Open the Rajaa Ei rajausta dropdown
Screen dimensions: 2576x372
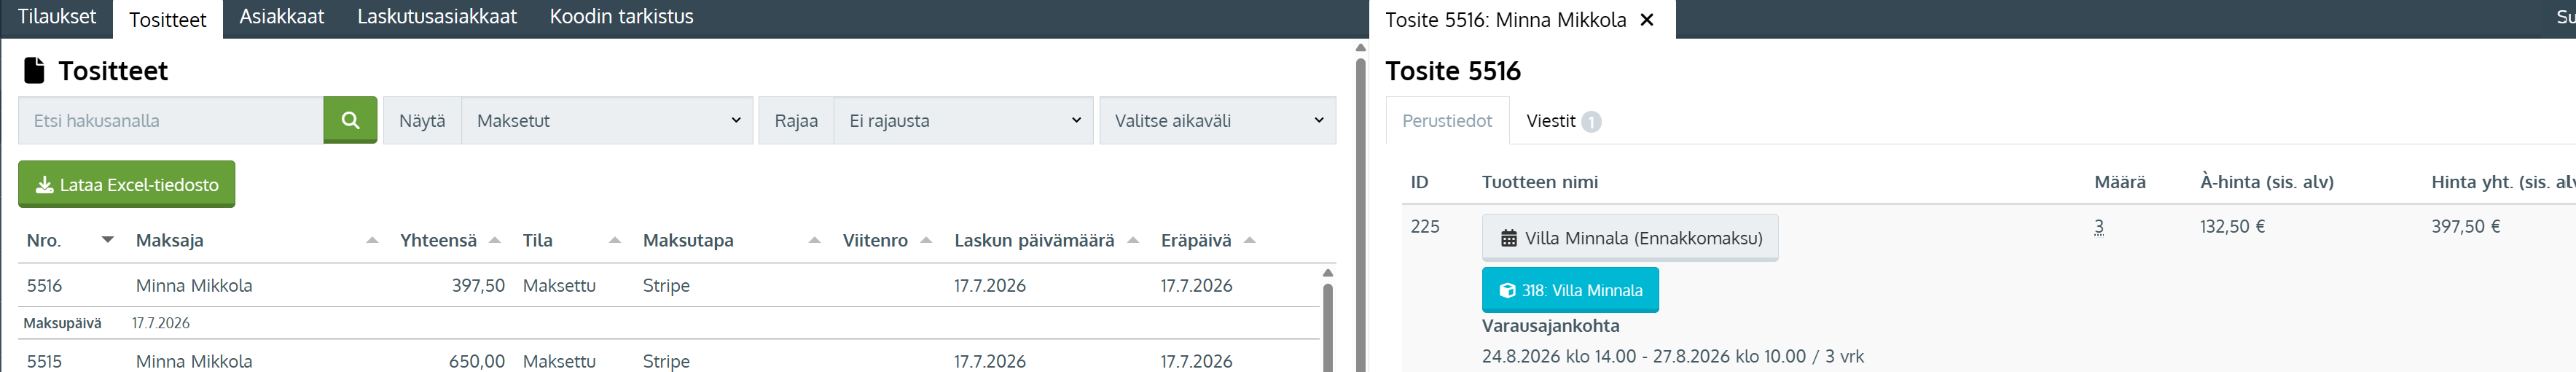[x=963, y=120]
